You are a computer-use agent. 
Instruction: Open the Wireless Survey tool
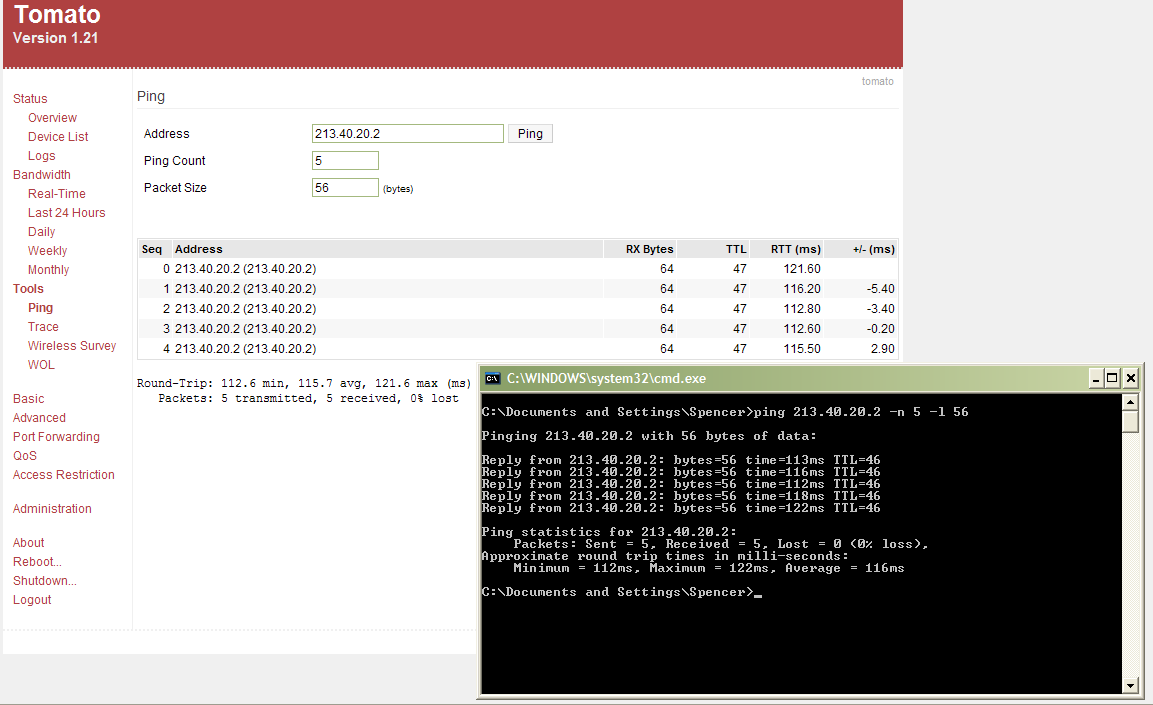(x=72, y=346)
